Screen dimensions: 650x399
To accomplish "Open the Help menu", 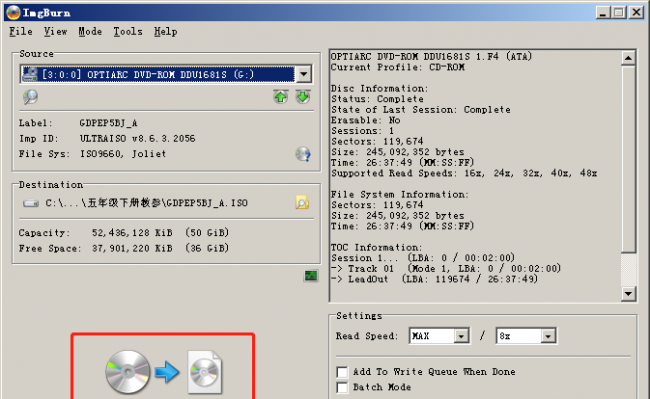I will click(166, 31).
